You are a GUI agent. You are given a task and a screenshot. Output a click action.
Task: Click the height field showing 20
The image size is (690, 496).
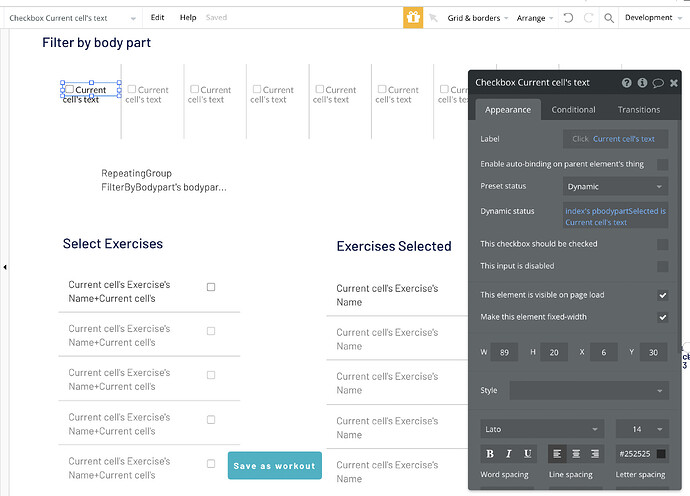pyautogui.click(x=554, y=352)
